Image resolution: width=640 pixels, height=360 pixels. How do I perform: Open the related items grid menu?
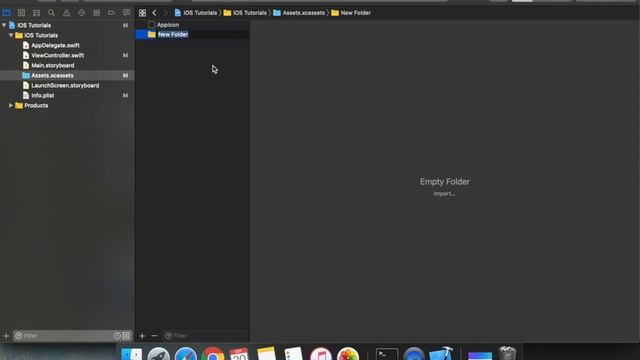tap(142, 13)
